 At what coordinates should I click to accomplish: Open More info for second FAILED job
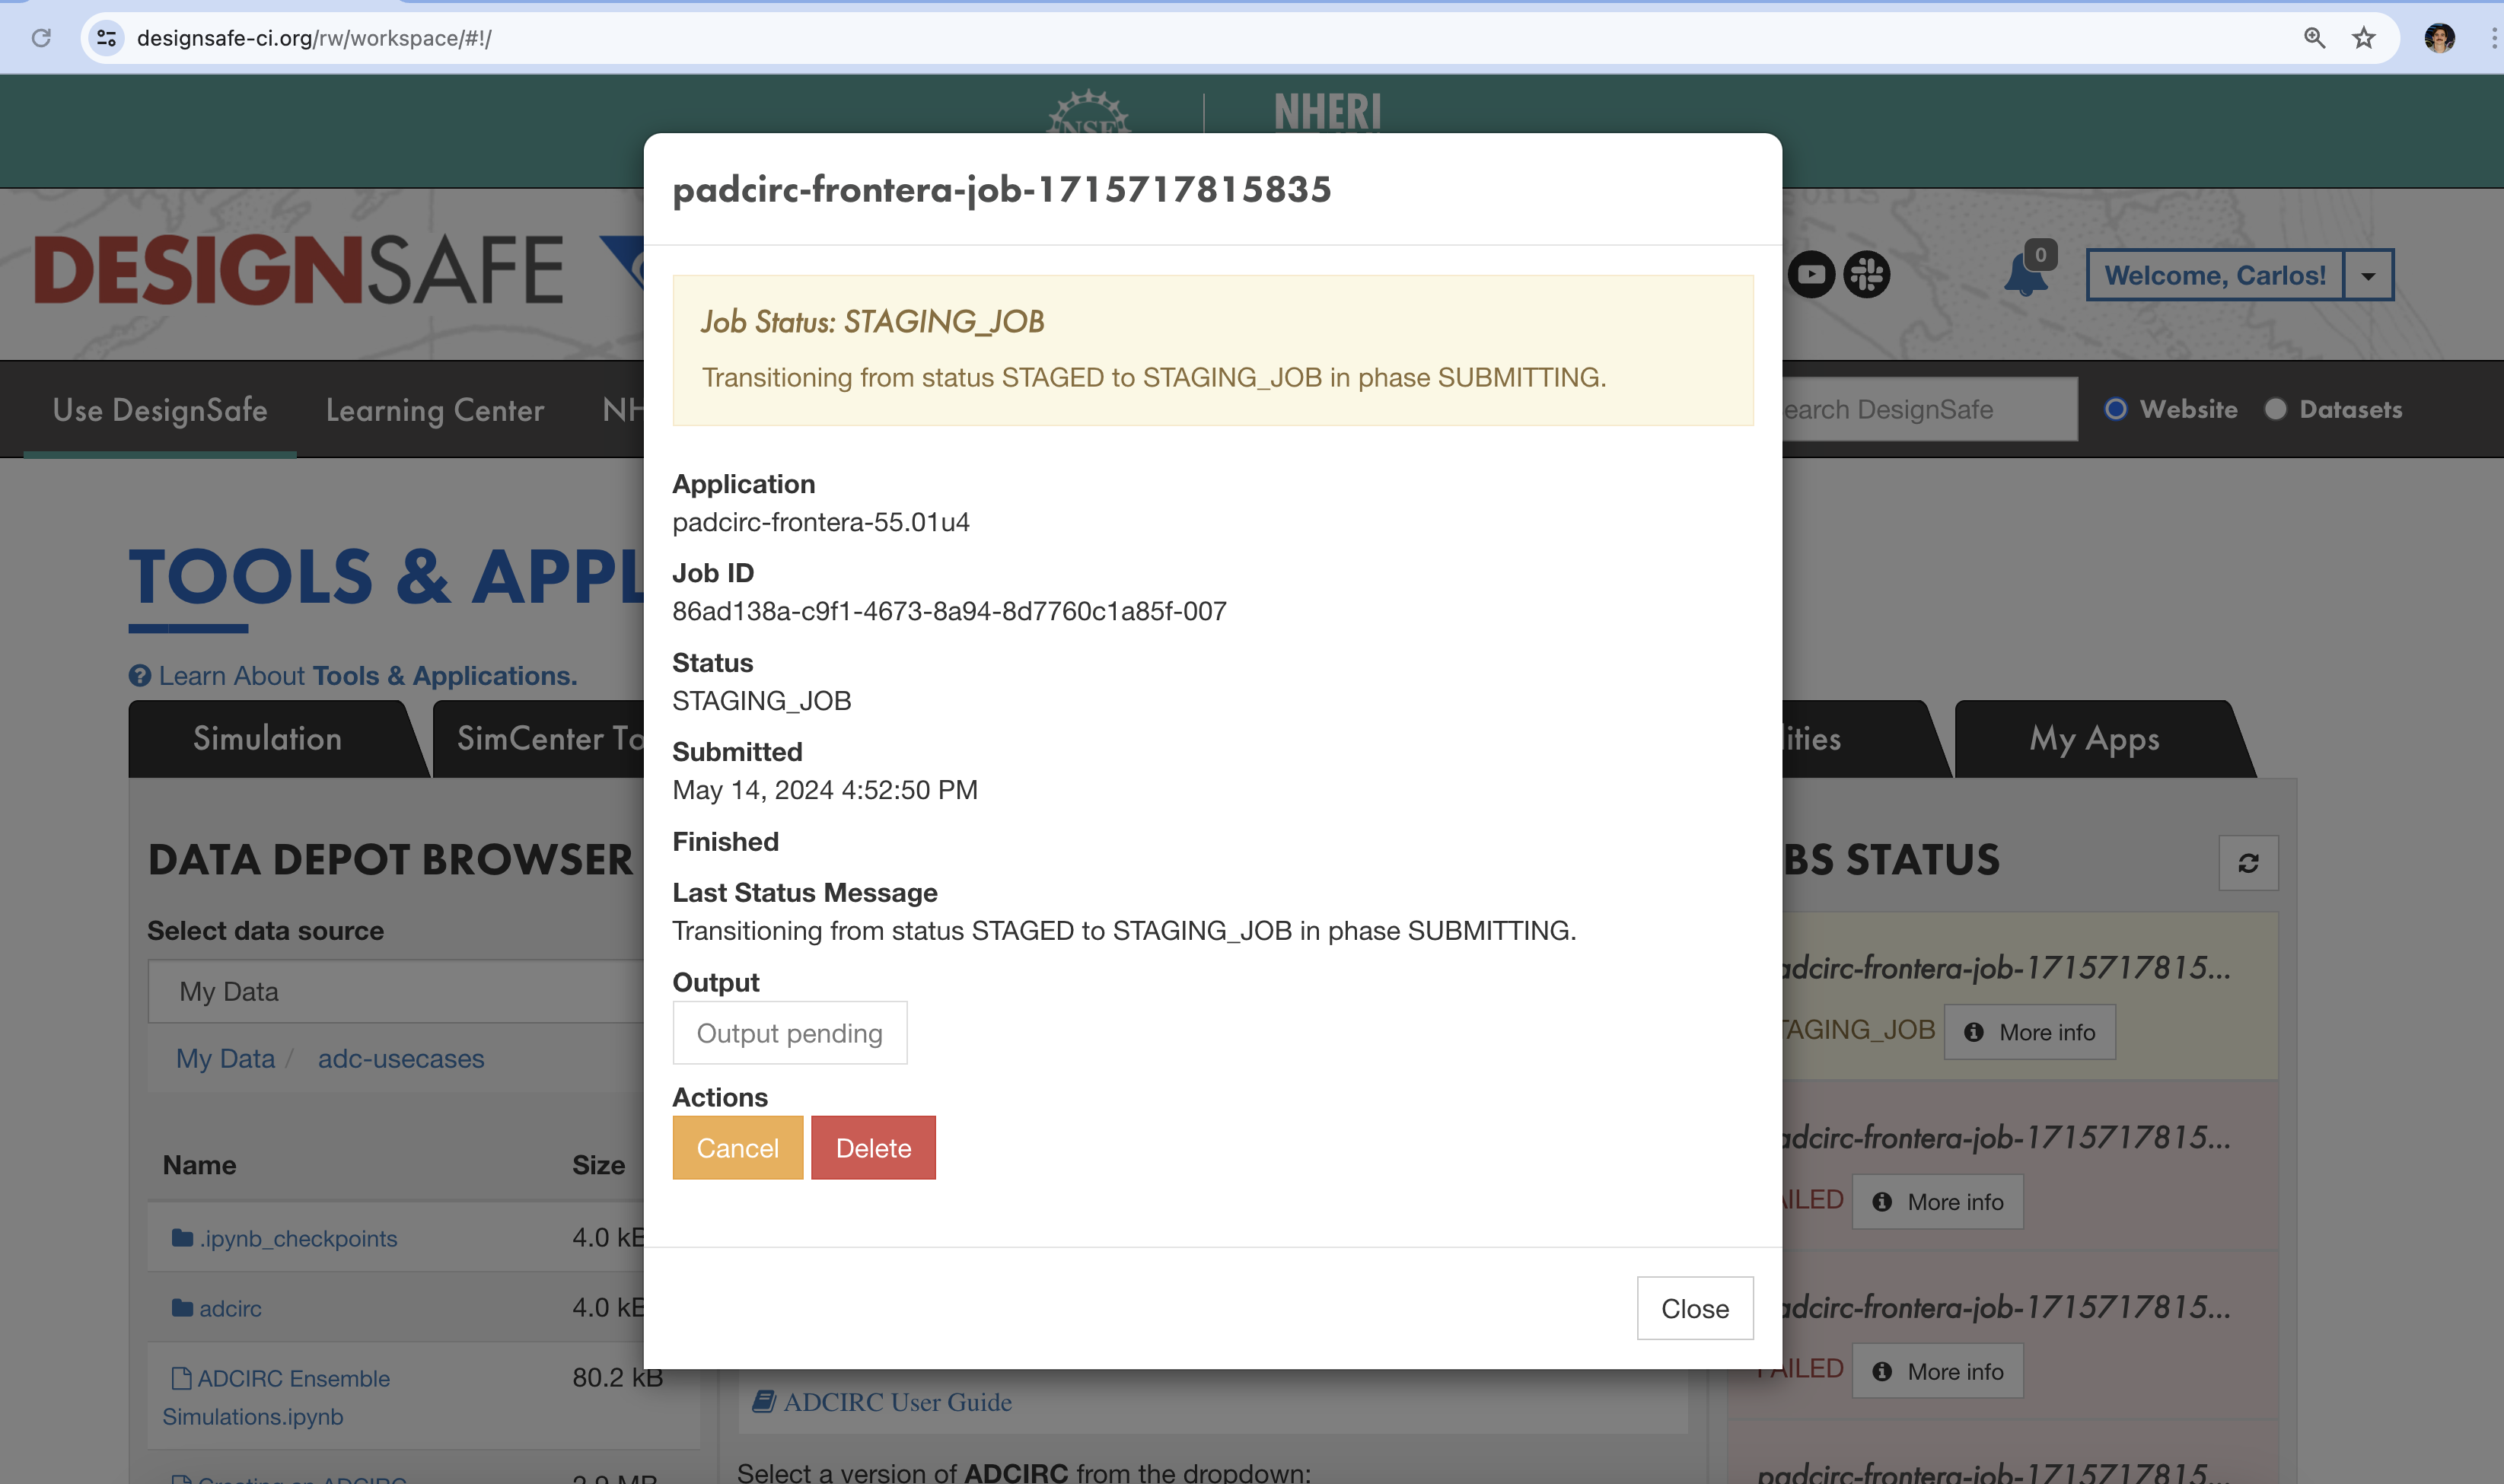click(x=1938, y=1372)
